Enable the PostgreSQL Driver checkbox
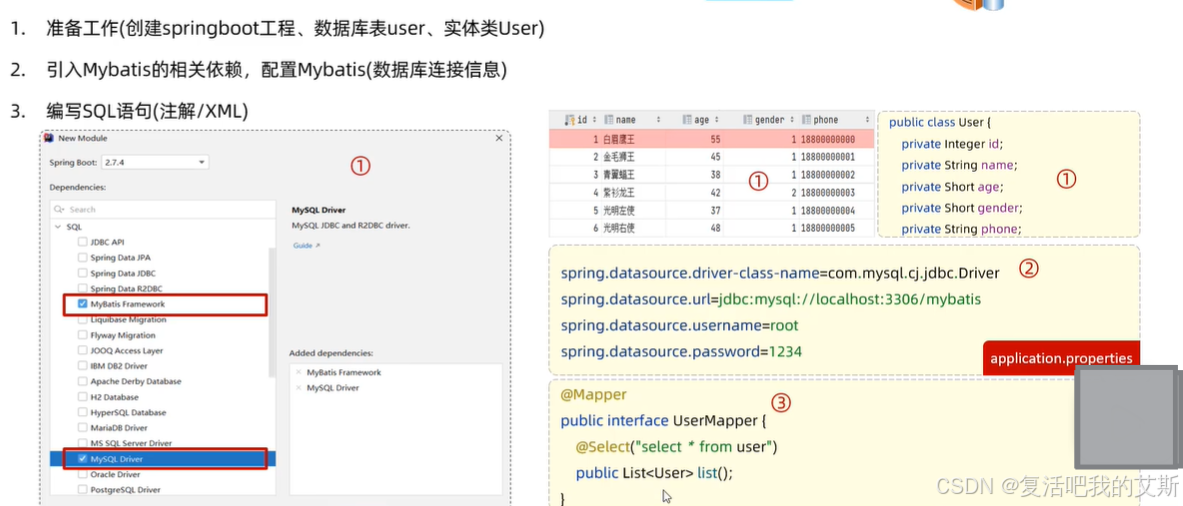This screenshot has height=506, width=1183. [x=83, y=489]
